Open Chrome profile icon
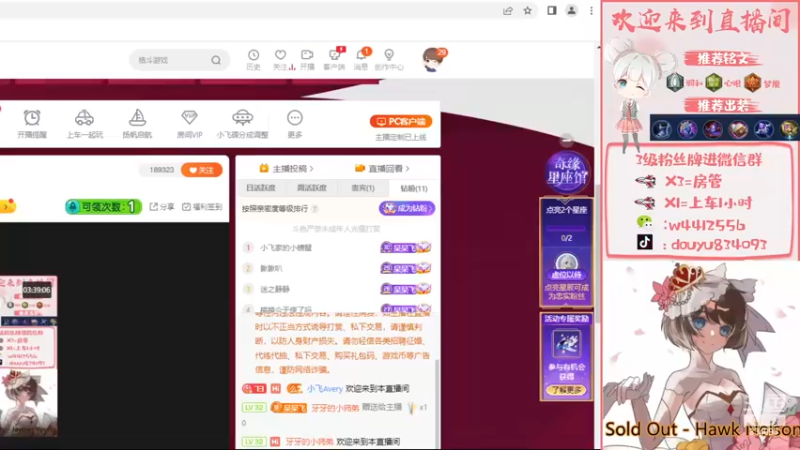 tap(571, 11)
